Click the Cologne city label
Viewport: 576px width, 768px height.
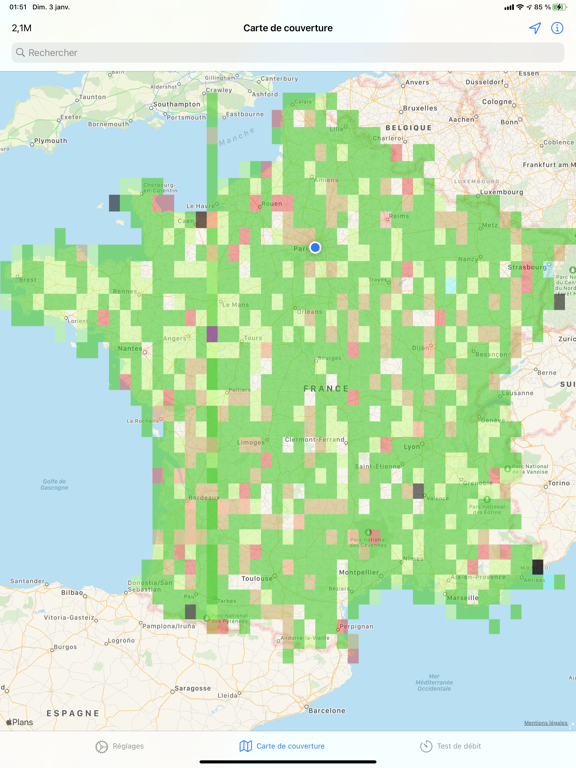497,101
